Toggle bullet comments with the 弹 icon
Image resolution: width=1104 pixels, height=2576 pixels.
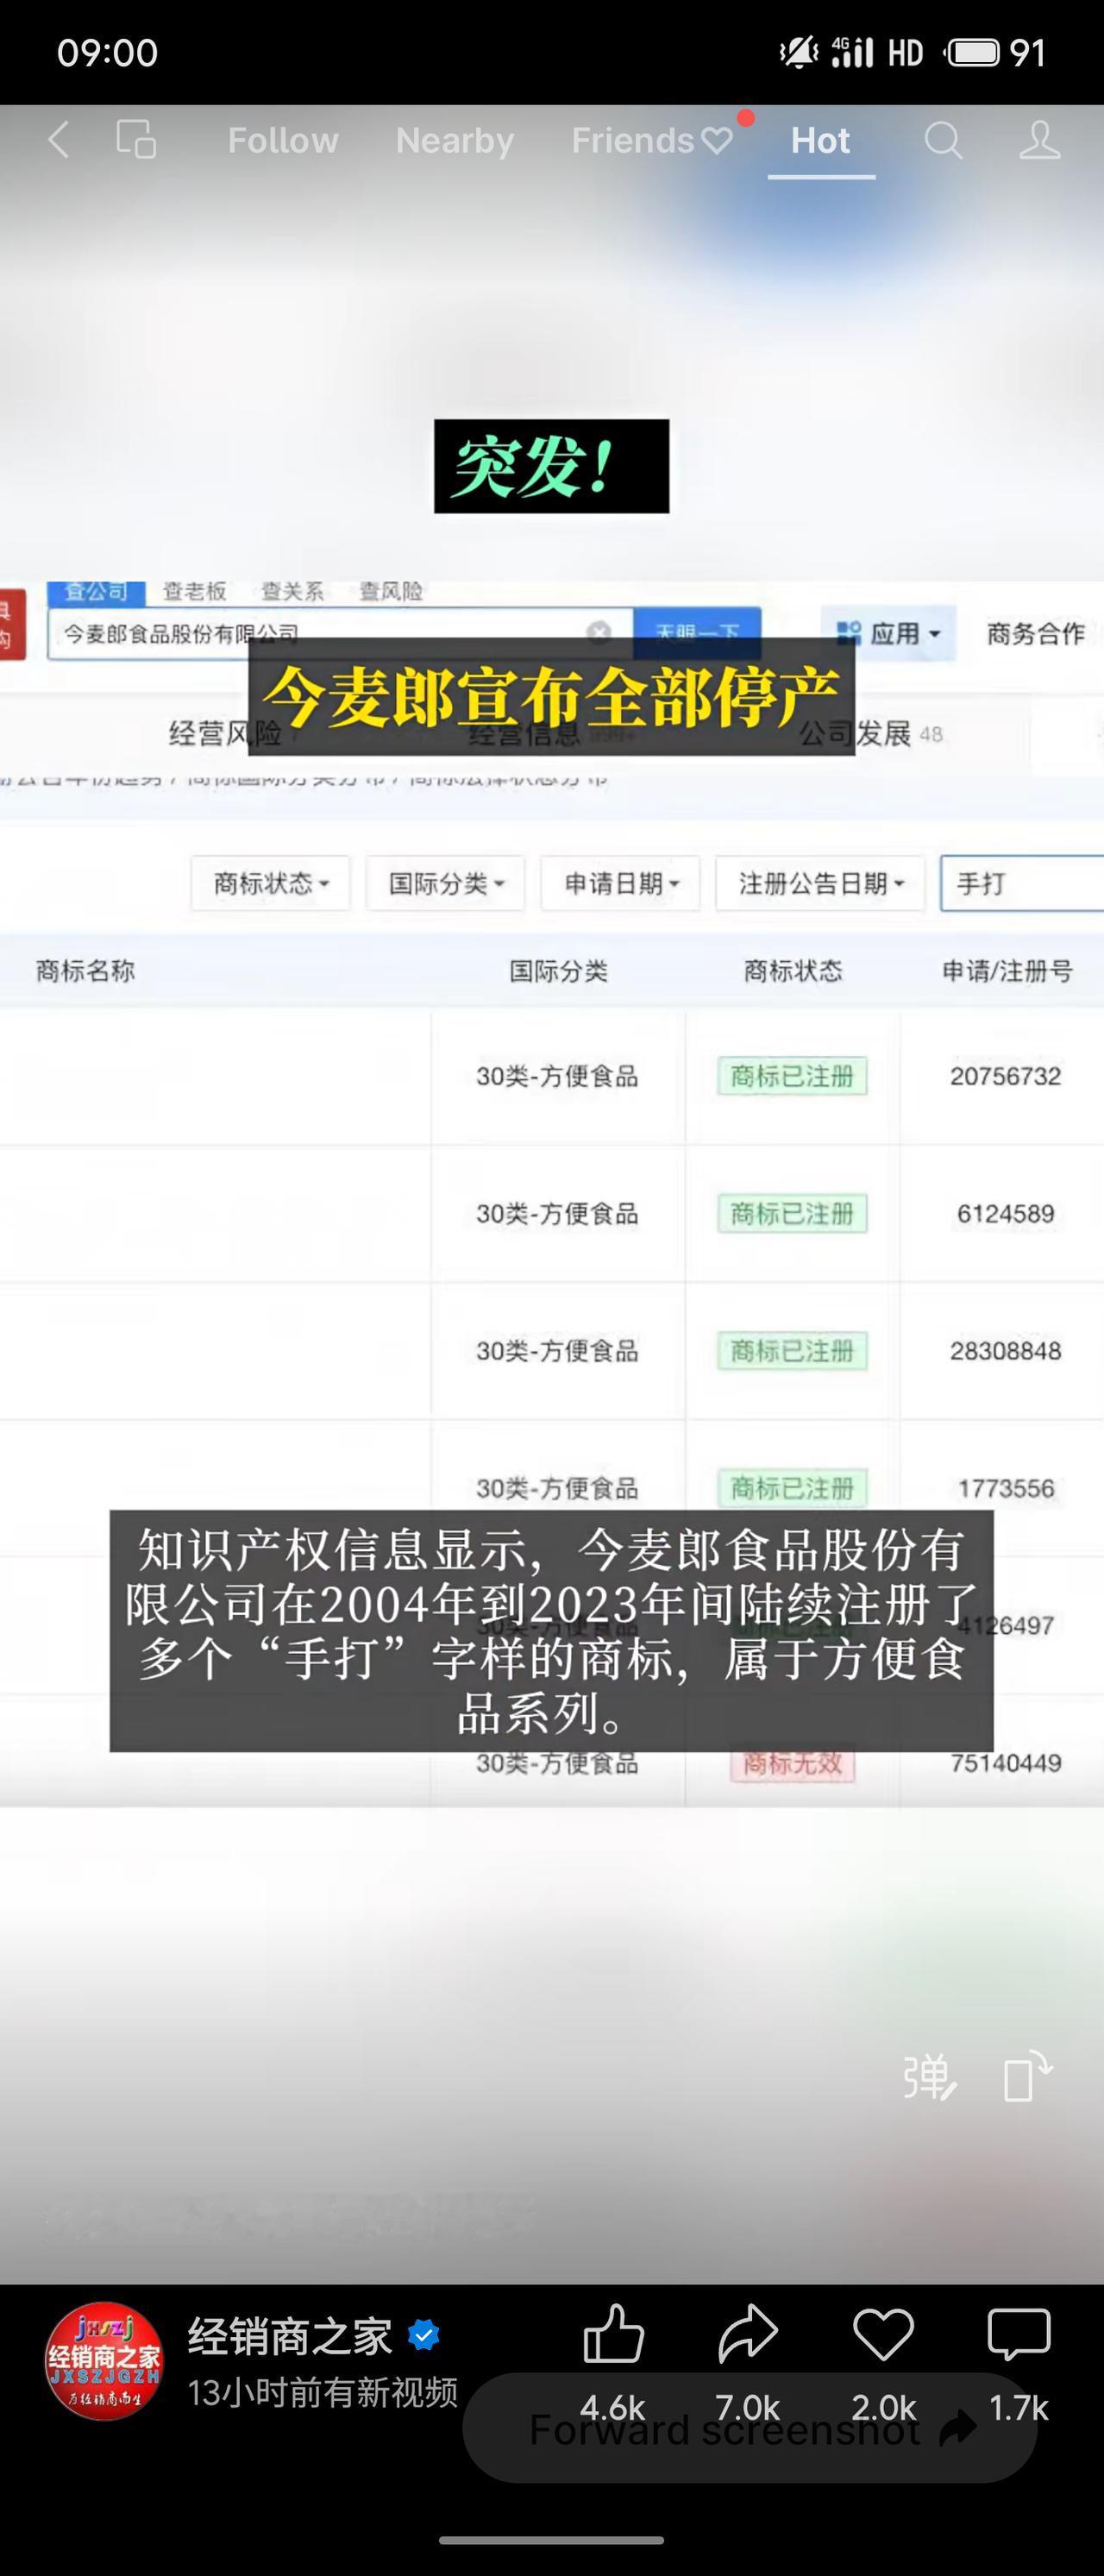(929, 2077)
